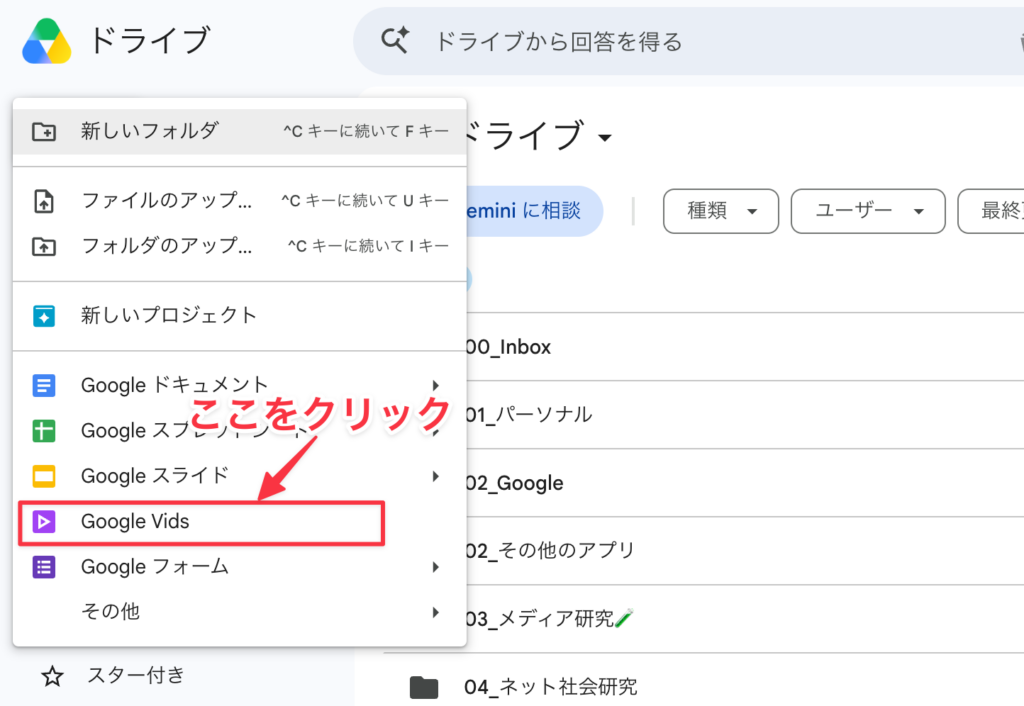Open the 03_メディア研究 folder row
Viewport: 1024px width, 706px height.
click(x=744, y=618)
